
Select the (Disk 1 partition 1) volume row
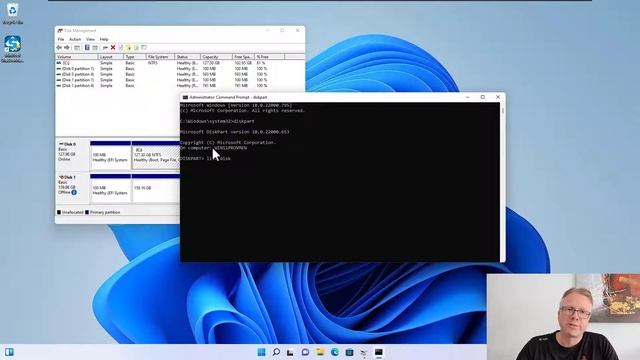pos(180,80)
